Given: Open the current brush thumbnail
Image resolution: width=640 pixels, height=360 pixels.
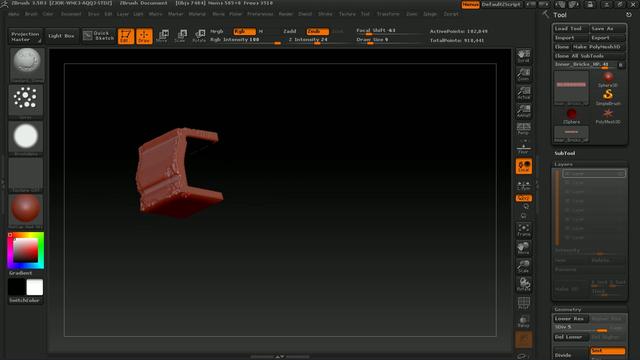Looking at the screenshot, I should [x=26, y=64].
